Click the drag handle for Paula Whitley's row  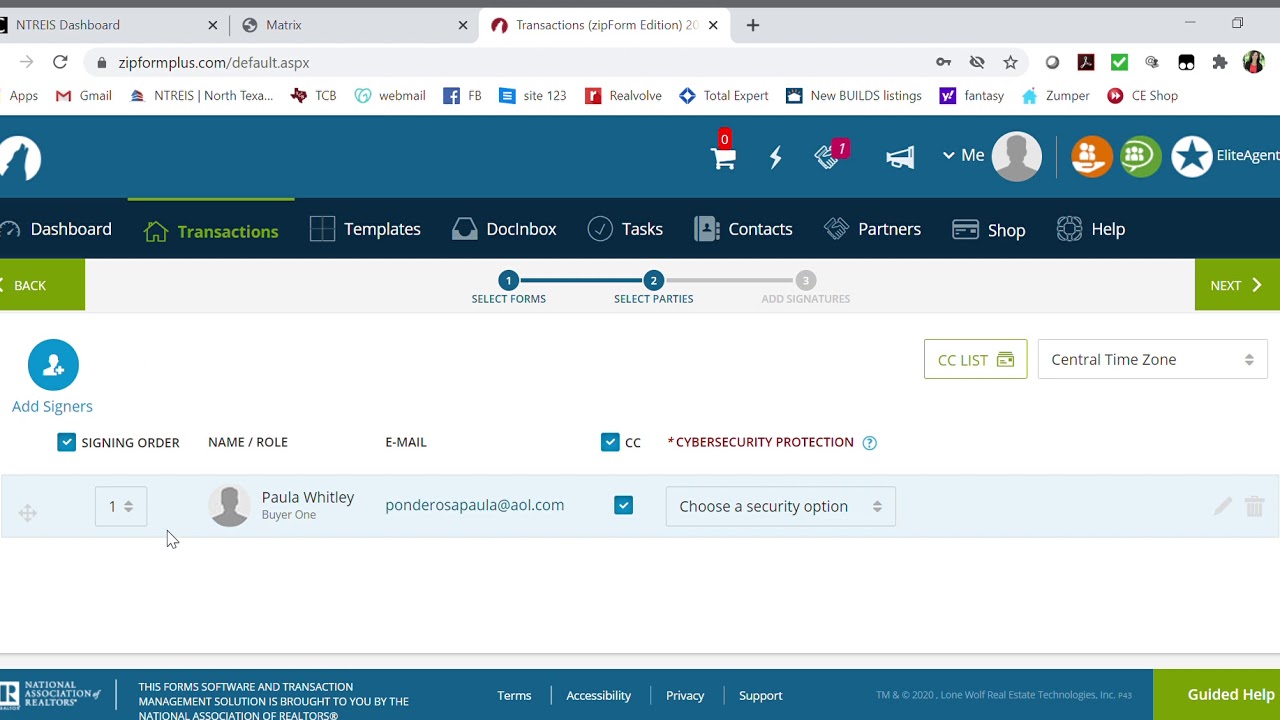tap(28, 513)
